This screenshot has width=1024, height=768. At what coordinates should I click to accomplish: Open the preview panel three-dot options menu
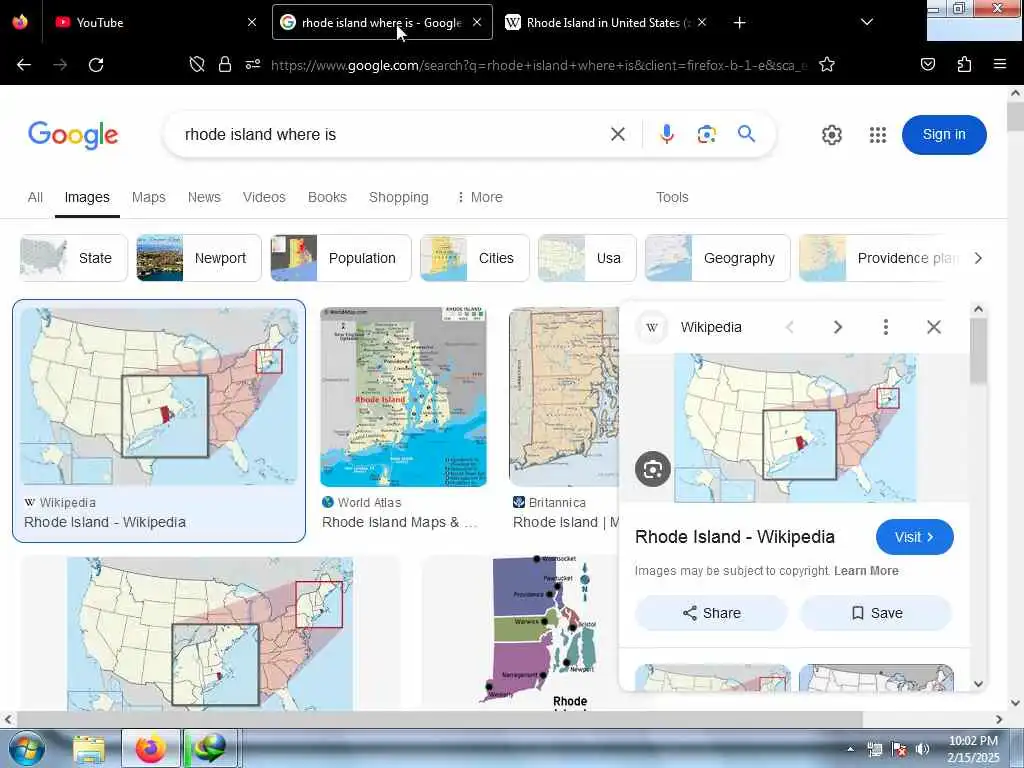pos(886,327)
